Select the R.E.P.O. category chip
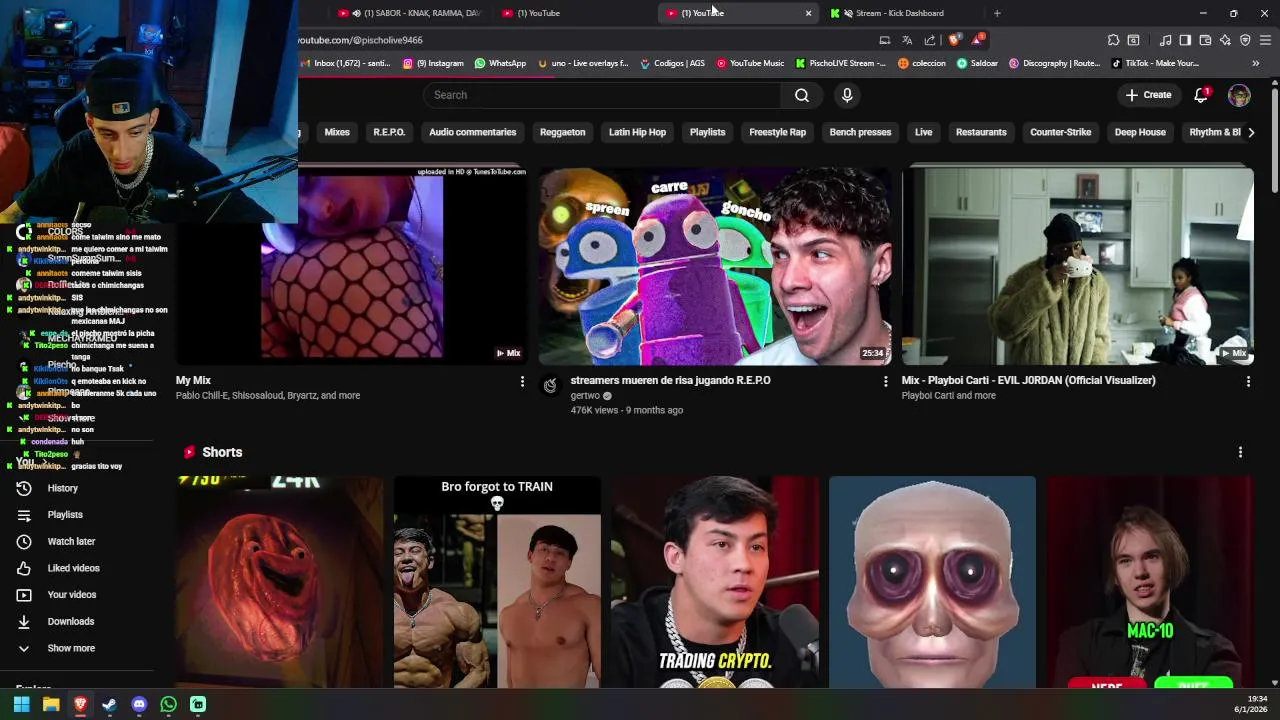The image size is (1280, 720). (389, 132)
